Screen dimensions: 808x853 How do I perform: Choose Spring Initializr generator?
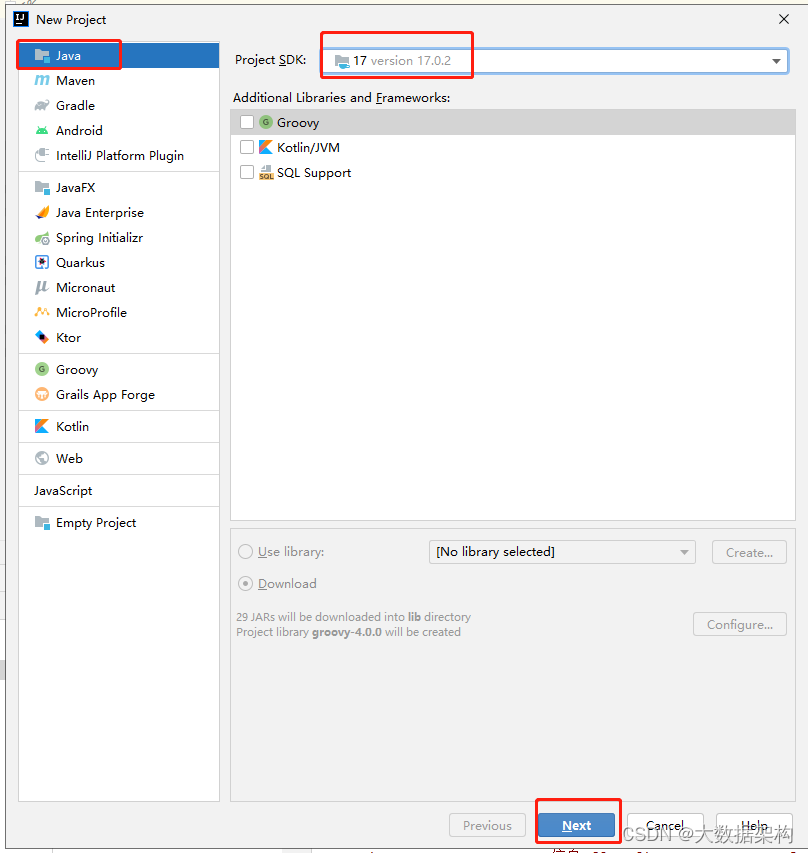coord(119,238)
